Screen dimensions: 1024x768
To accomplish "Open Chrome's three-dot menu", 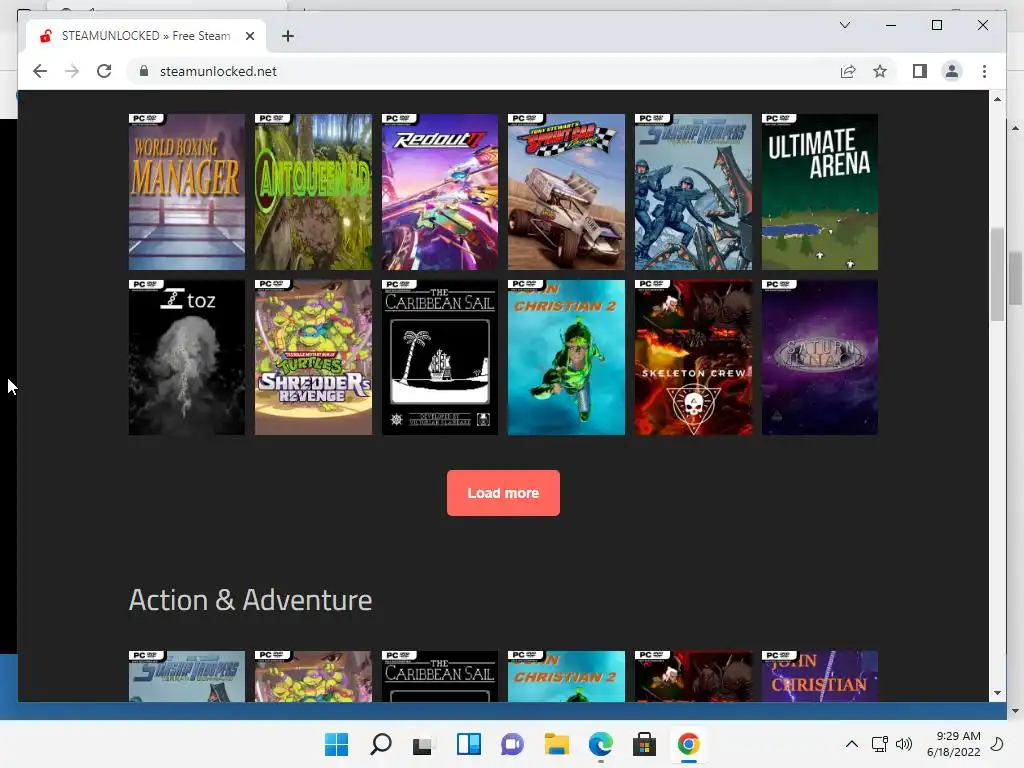I will pos(984,71).
